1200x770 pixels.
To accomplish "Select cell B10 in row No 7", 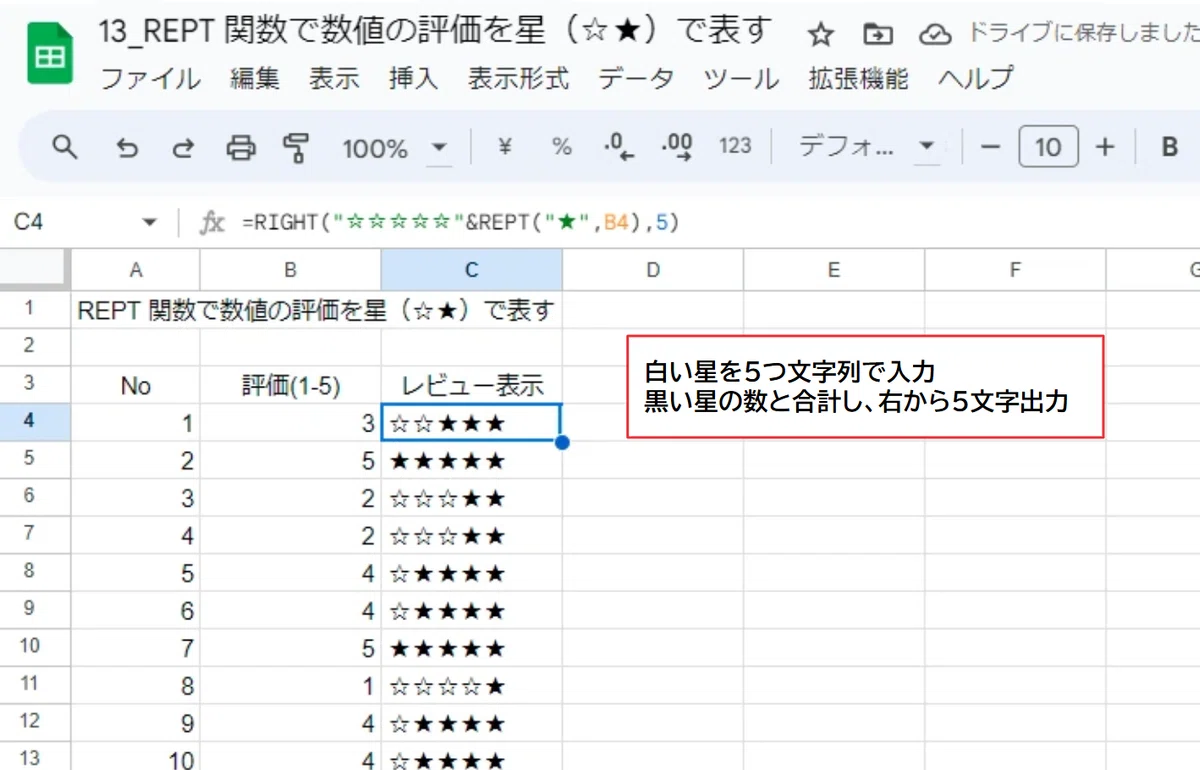I will [291, 648].
